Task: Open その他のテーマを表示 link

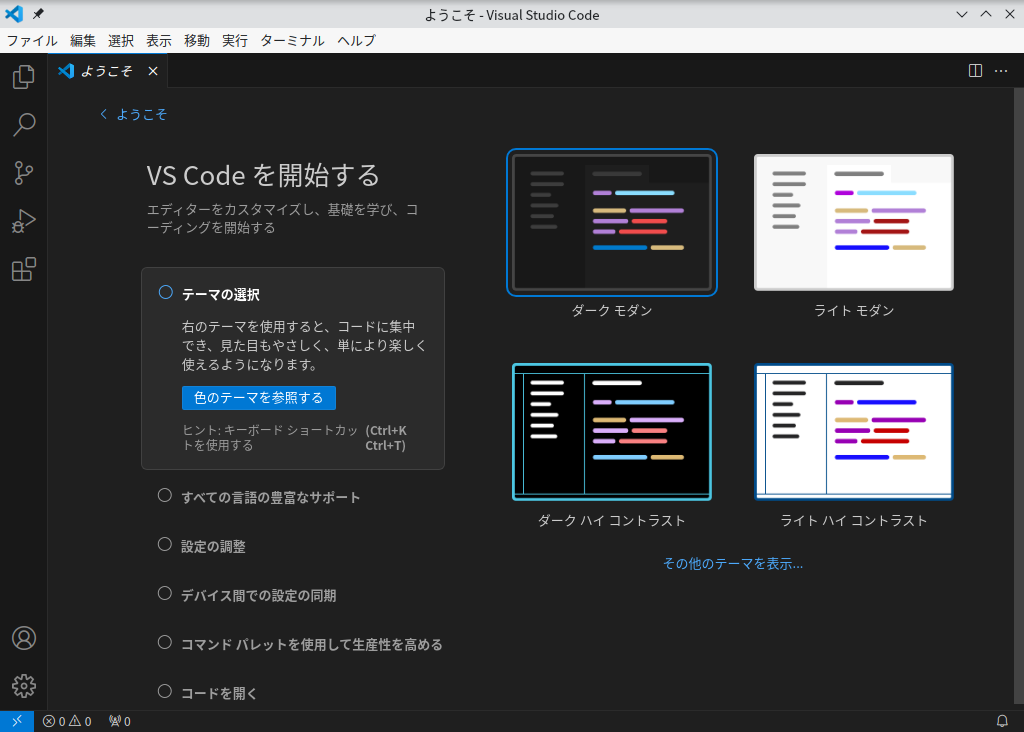Action: [733, 563]
